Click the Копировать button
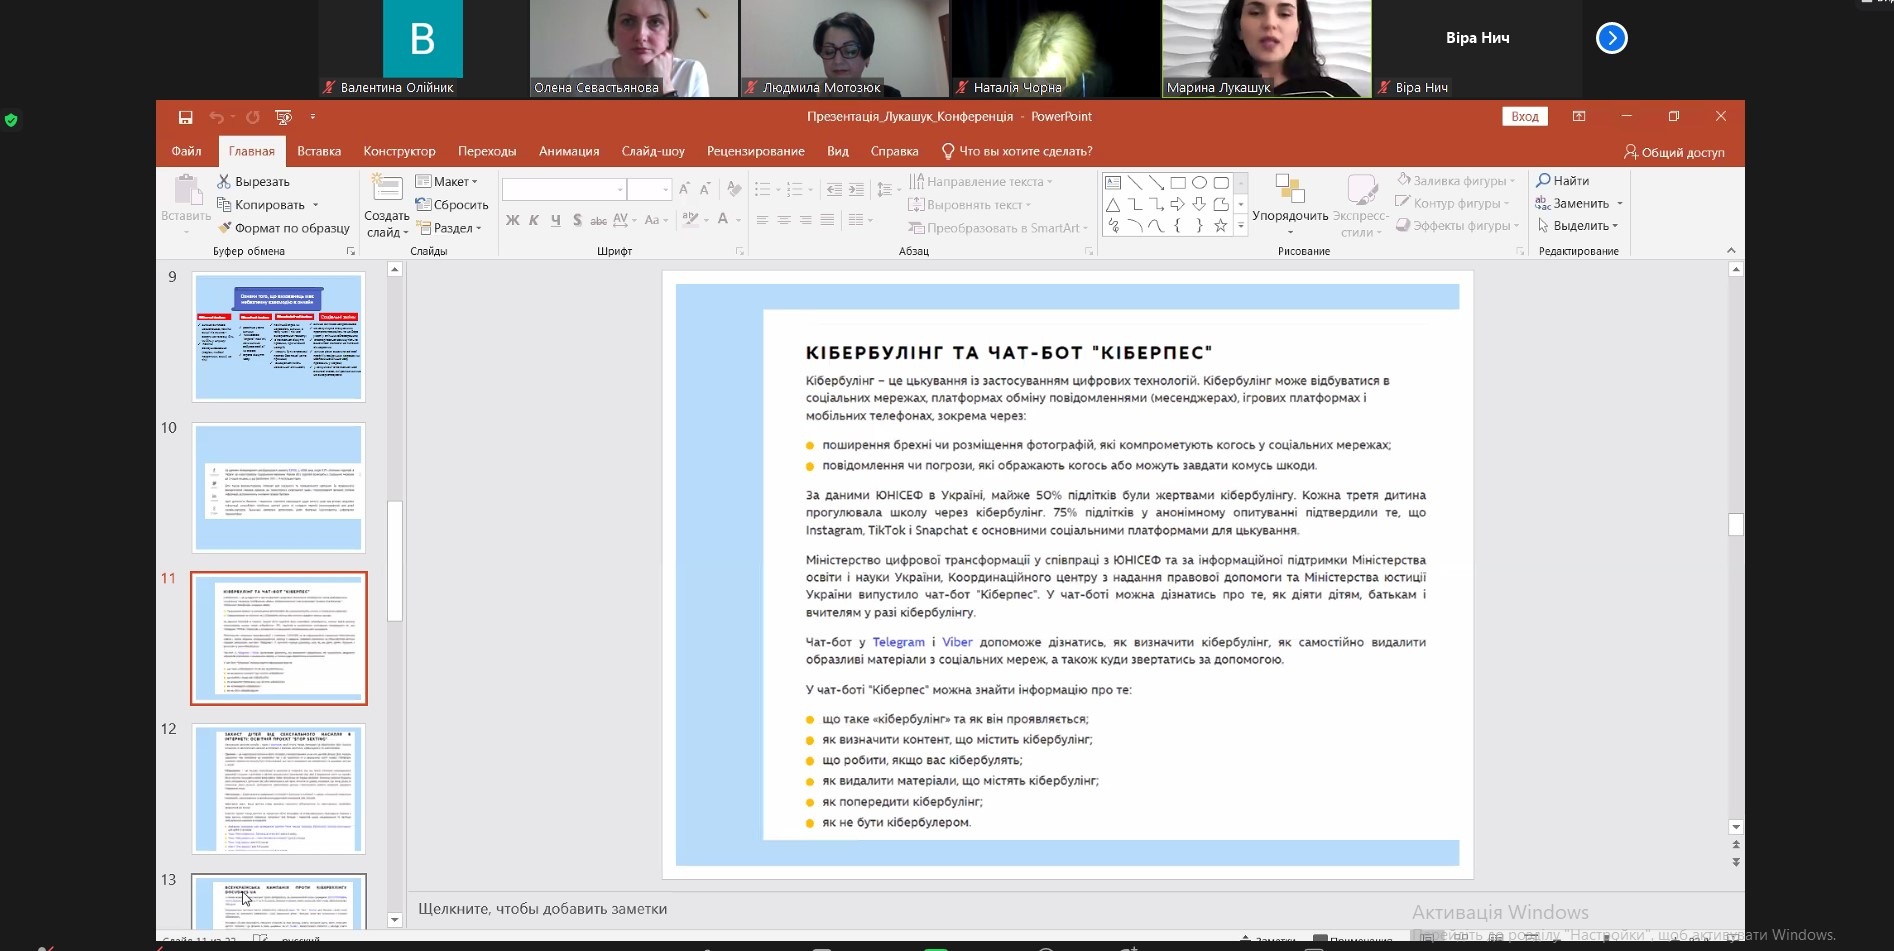The width and height of the screenshot is (1894, 951). point(261,205)
